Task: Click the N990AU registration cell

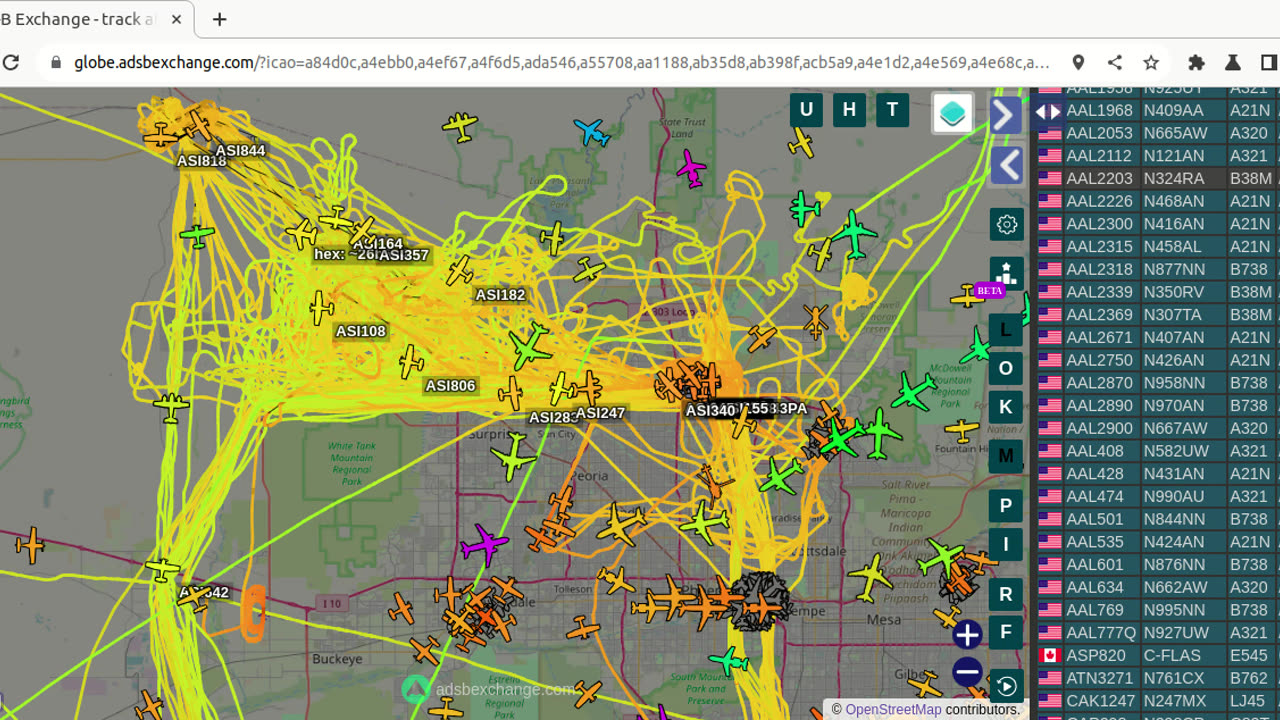Action: coord(1183,496)
